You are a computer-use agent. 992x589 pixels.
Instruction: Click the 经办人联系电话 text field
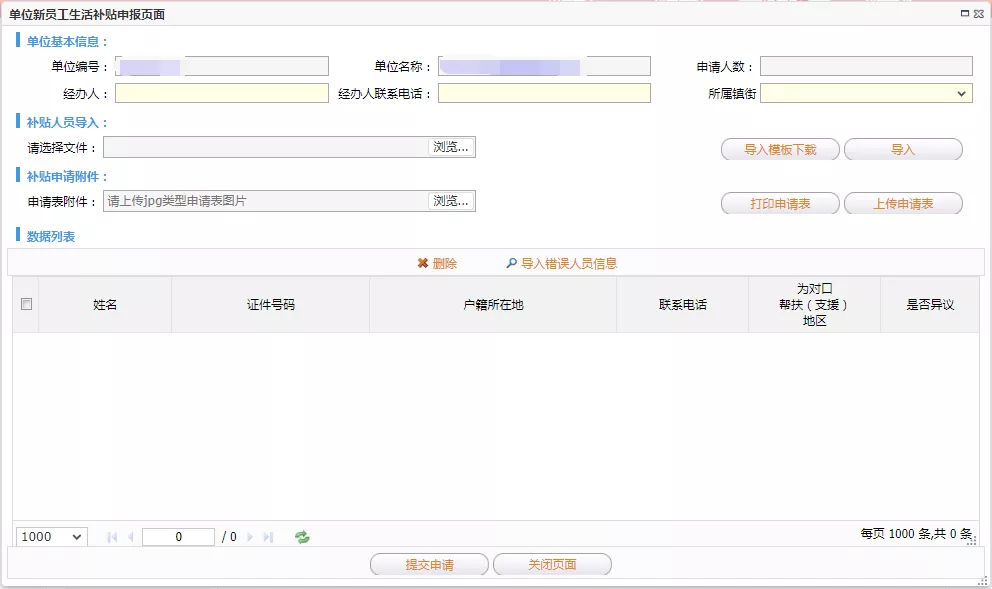click(544, 93)
